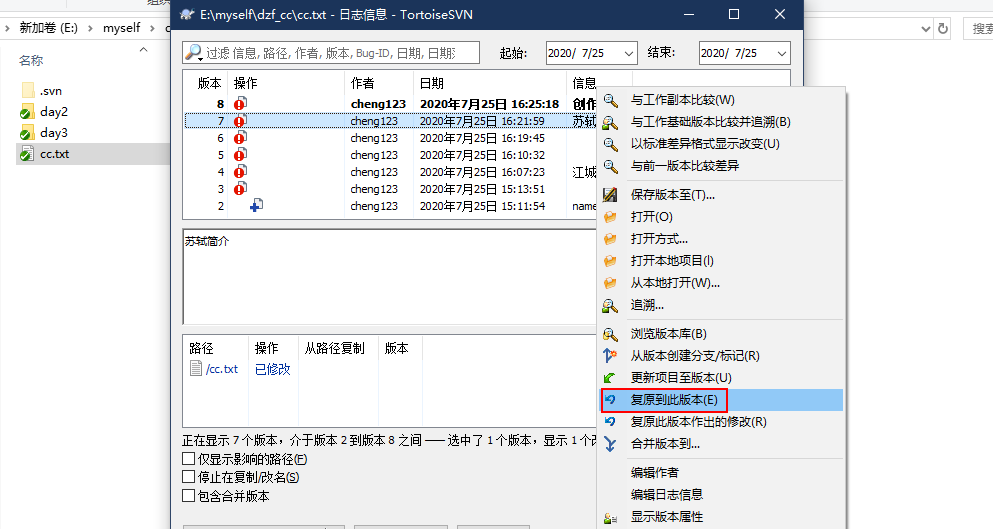Click /cc.txt path link in changed paths
The image size is (993, 529).
point(222,369)
